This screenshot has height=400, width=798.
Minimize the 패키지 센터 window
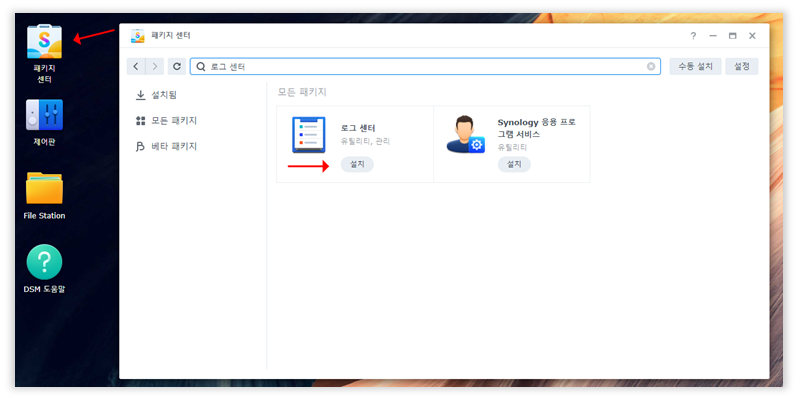point(713,36)
